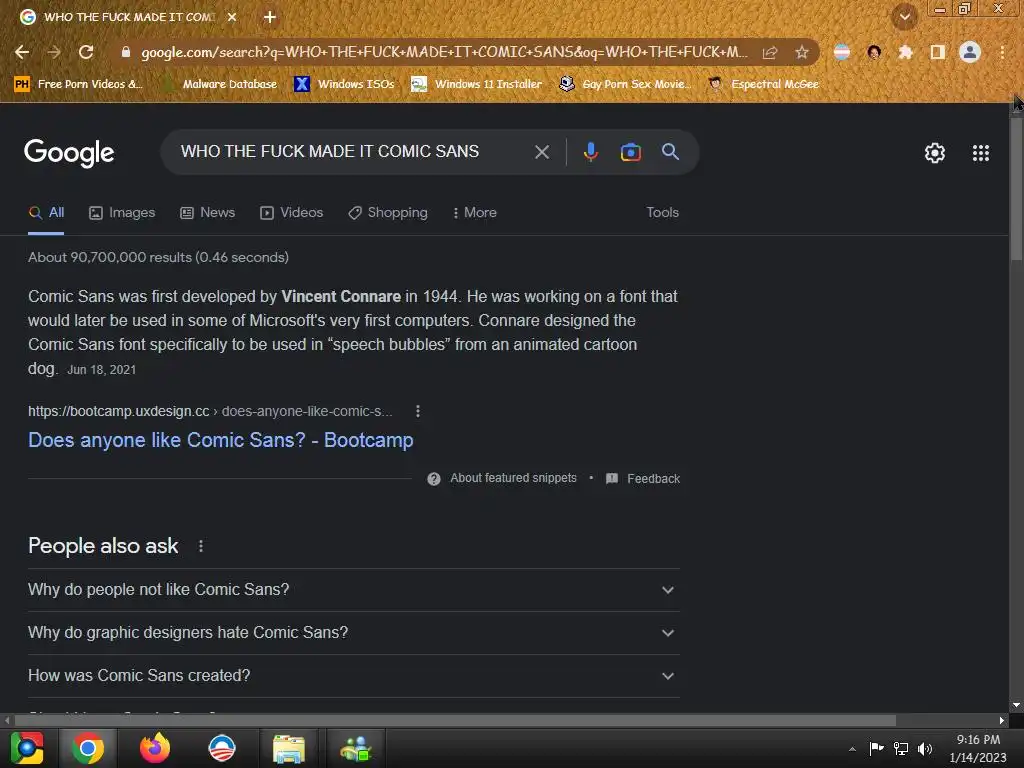The image size is (1024, 768).
Task: Click the taskbar clock and date
Action: tap(978, 748)
